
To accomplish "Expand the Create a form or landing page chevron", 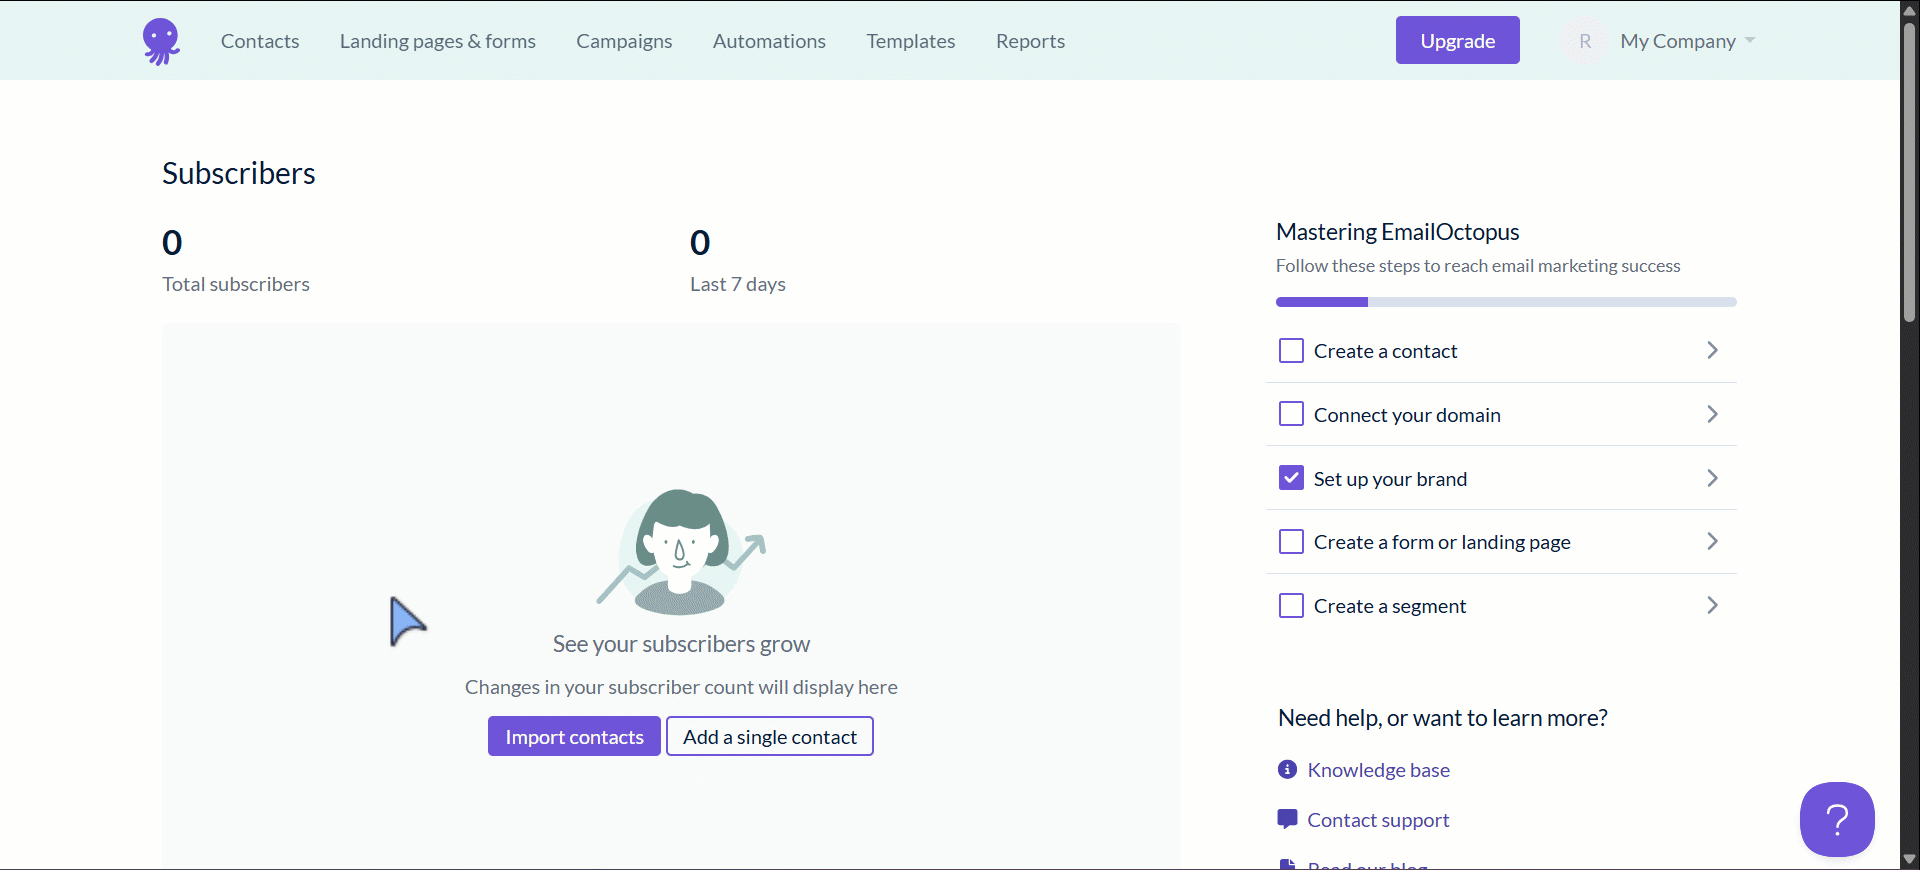I will [x=1712, y=541].
